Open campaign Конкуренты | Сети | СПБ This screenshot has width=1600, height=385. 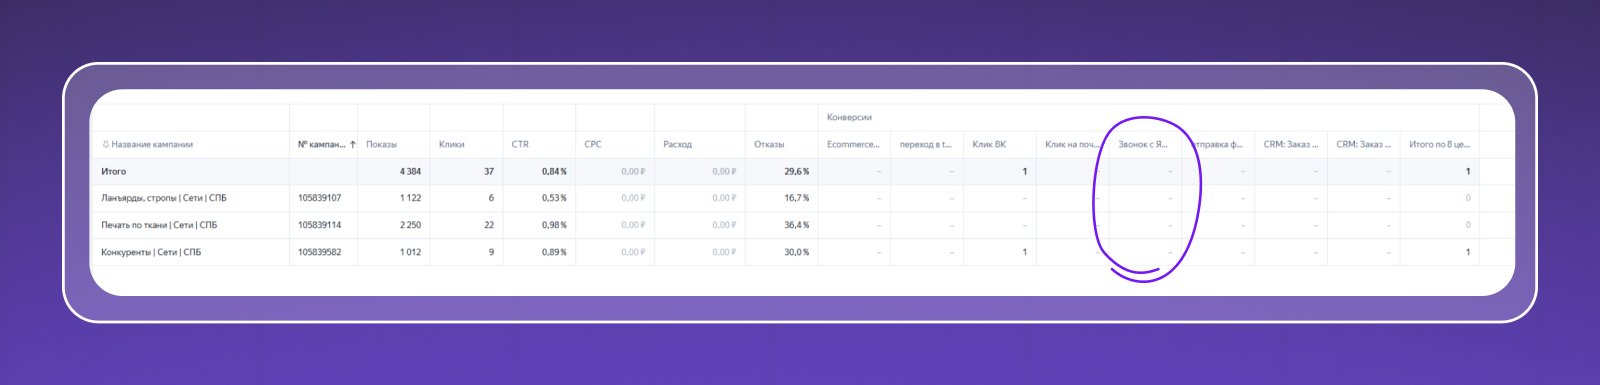pyautogui.click(x=151, y=252)
